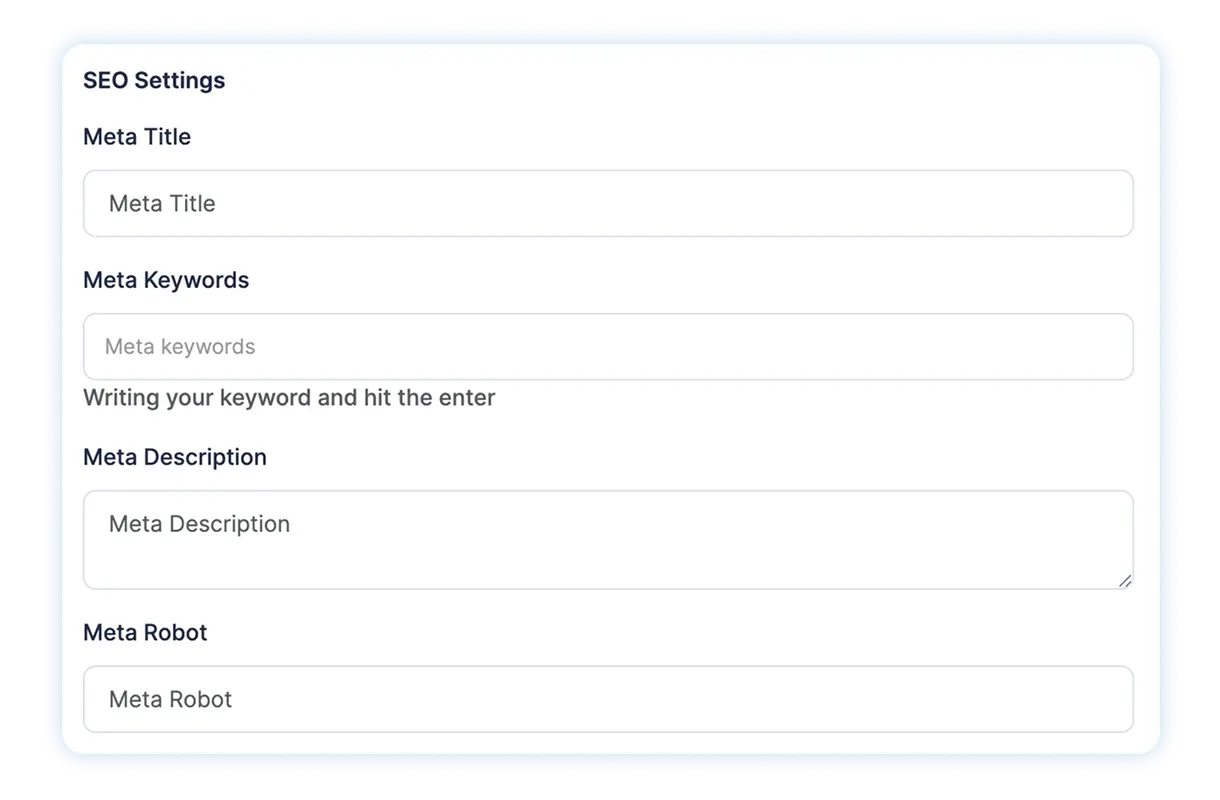Click the "Meta Title" field label
This screenshot has height=800, width=1220.
pos(137,136)
